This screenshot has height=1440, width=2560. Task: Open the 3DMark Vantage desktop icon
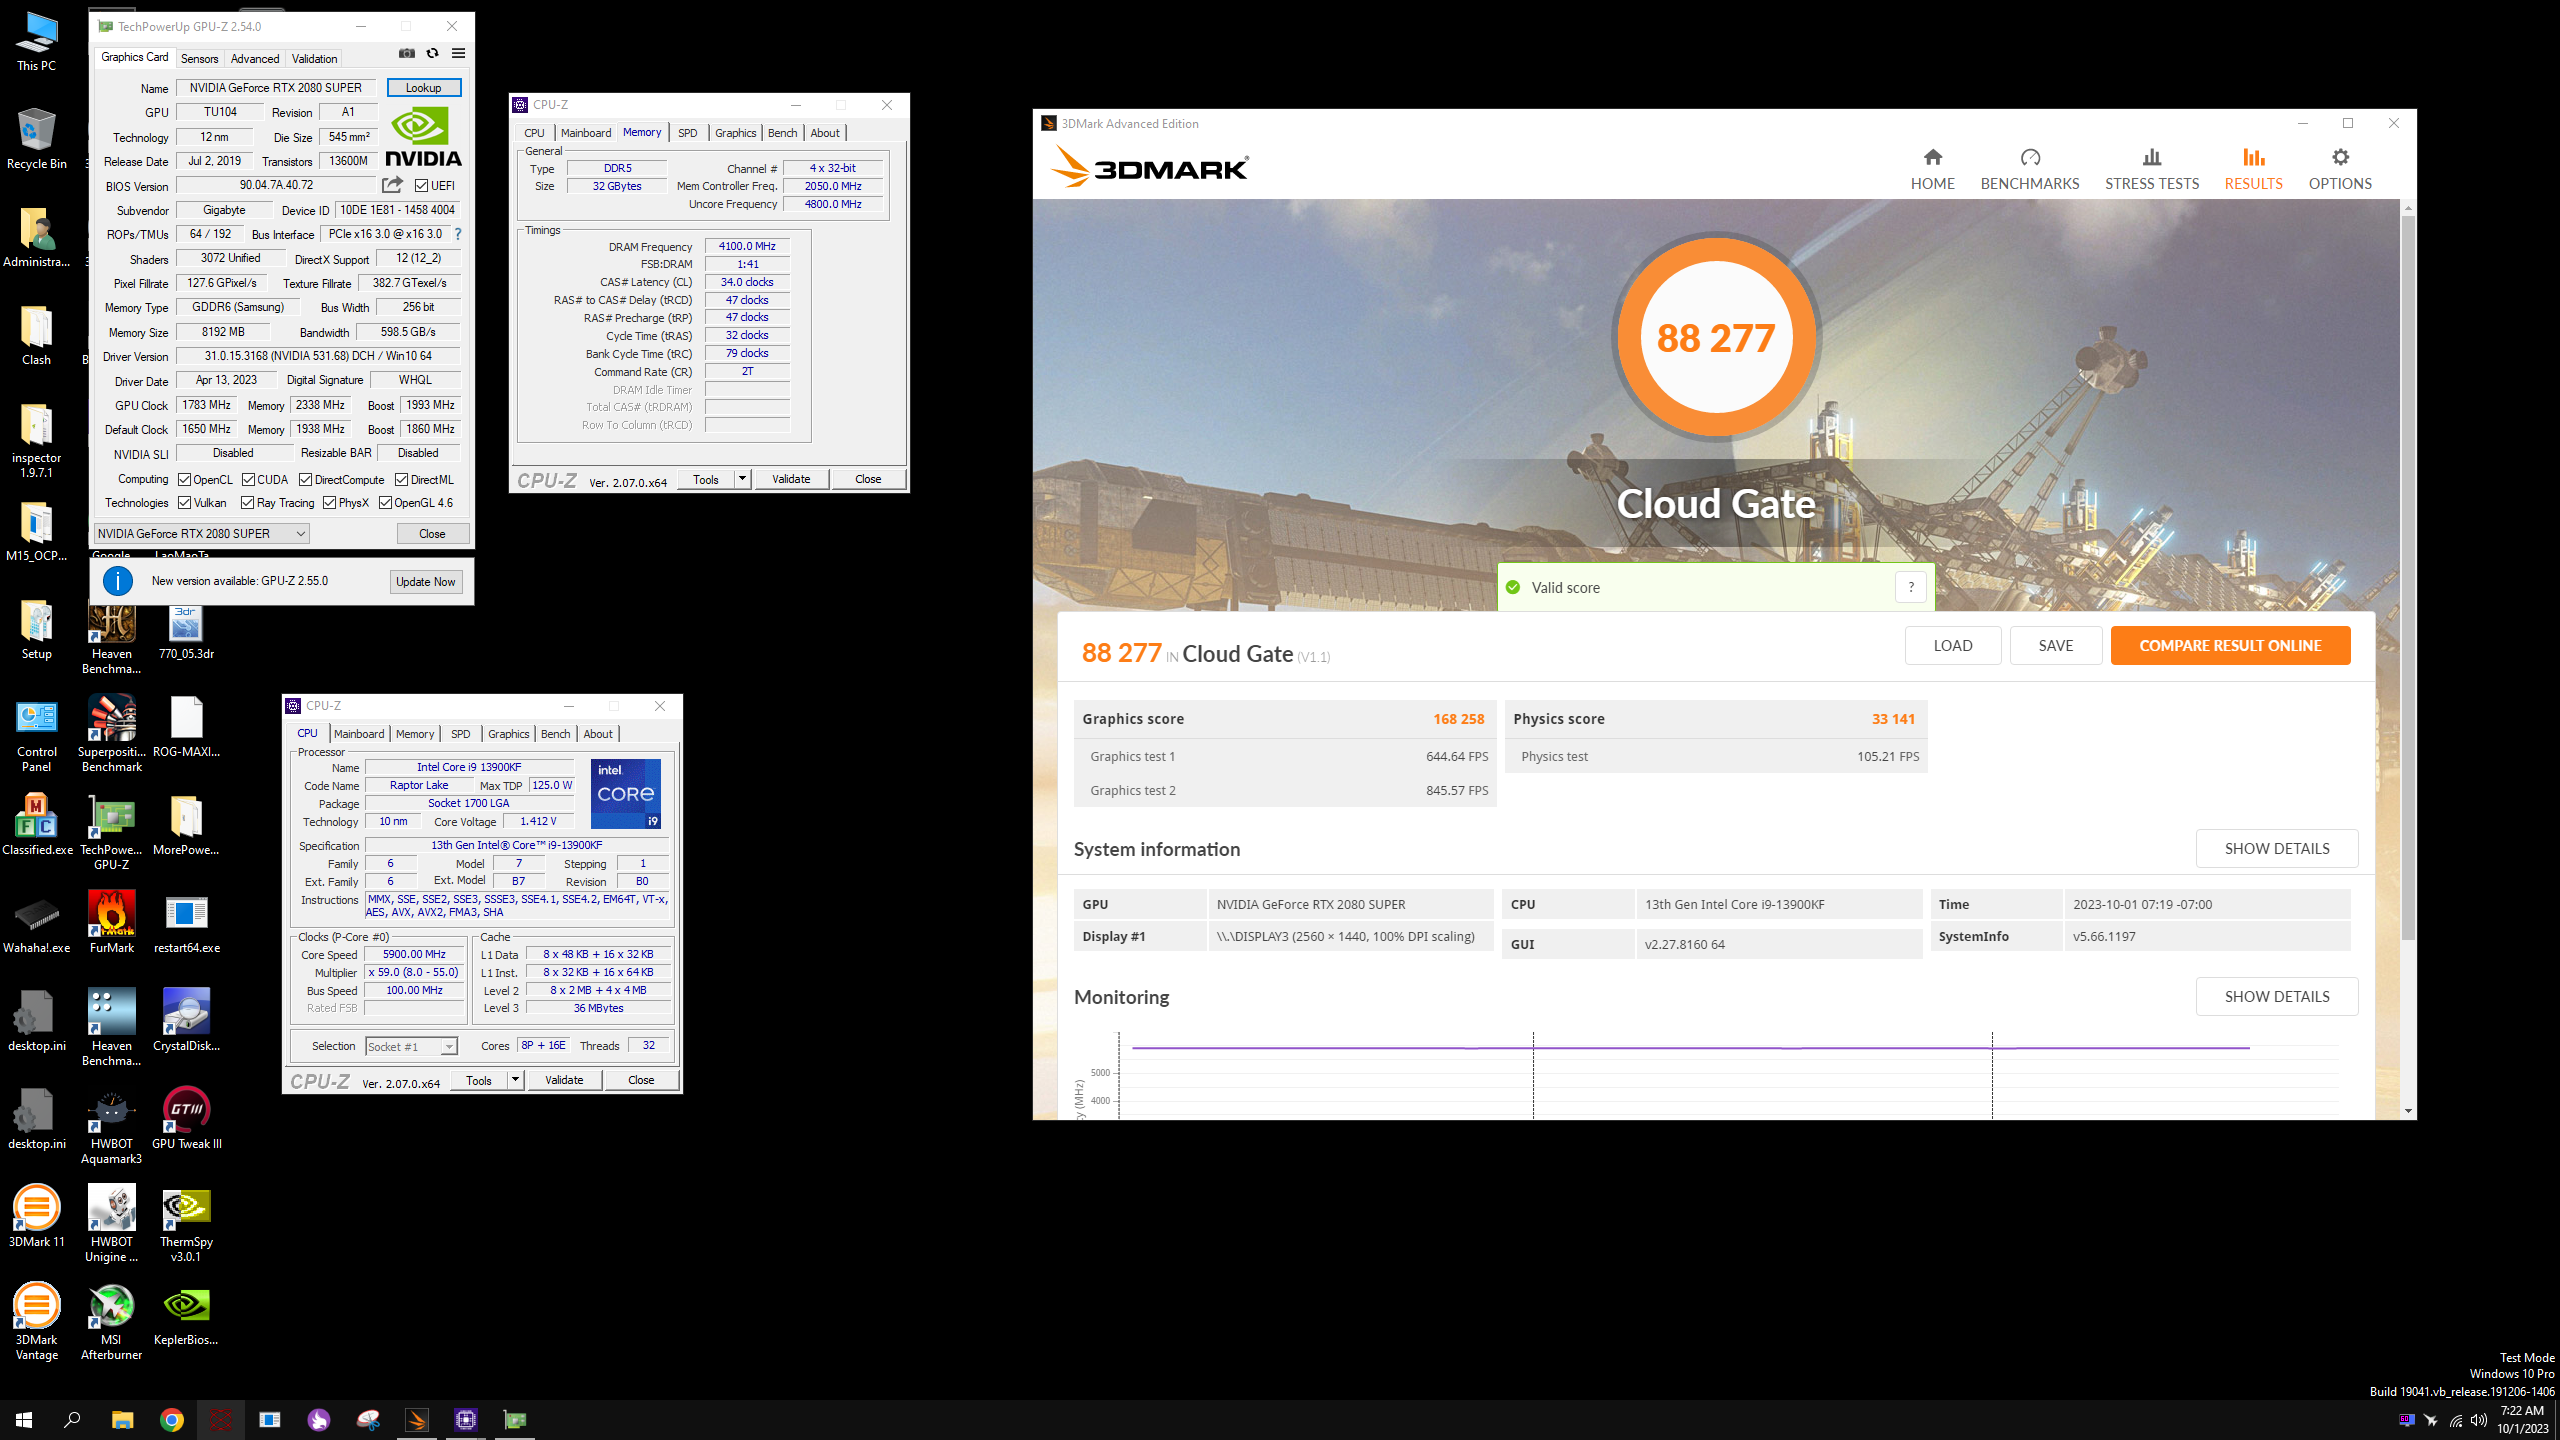click(36, 1321)
